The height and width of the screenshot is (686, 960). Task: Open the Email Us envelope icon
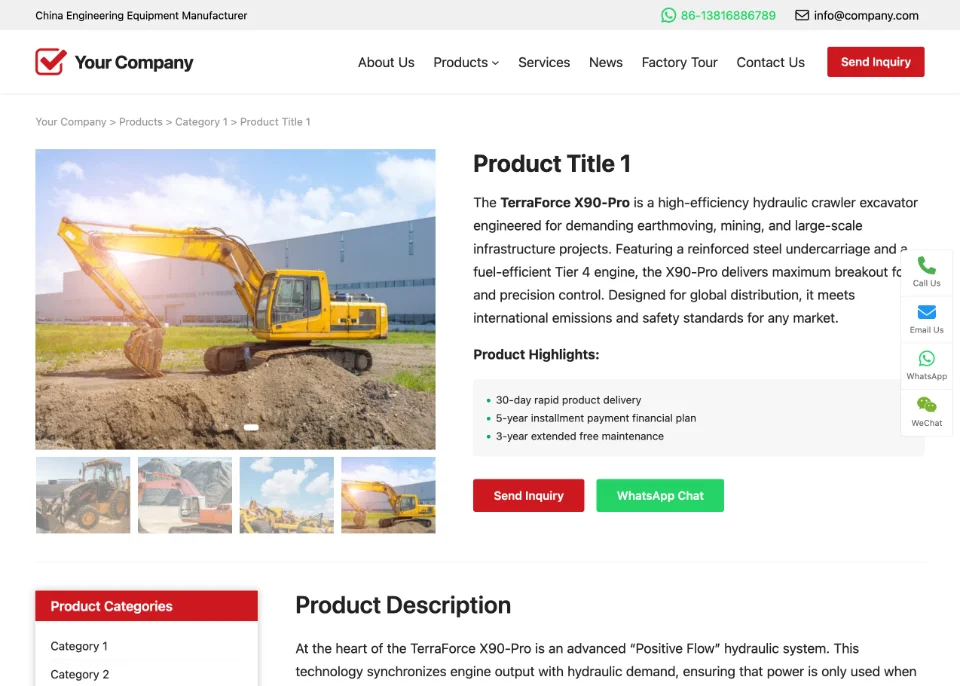[x=926, y=312]
